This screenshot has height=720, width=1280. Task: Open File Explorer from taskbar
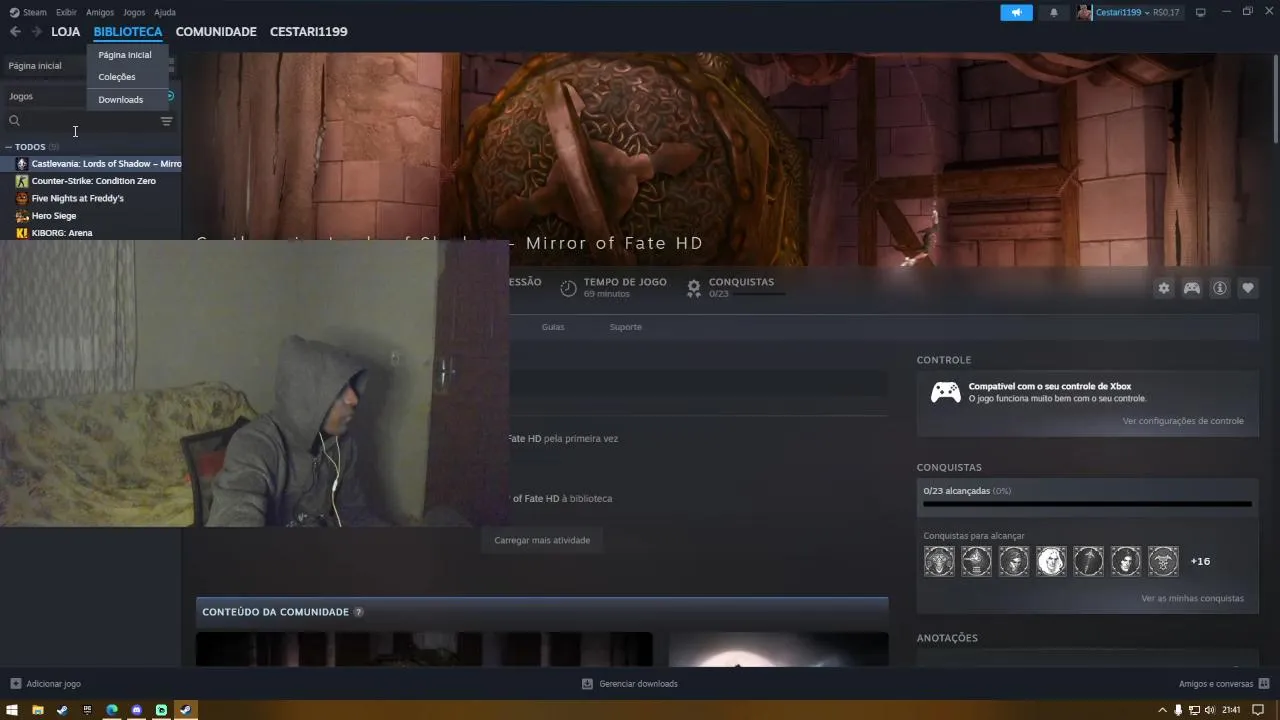tap(38, 710)
